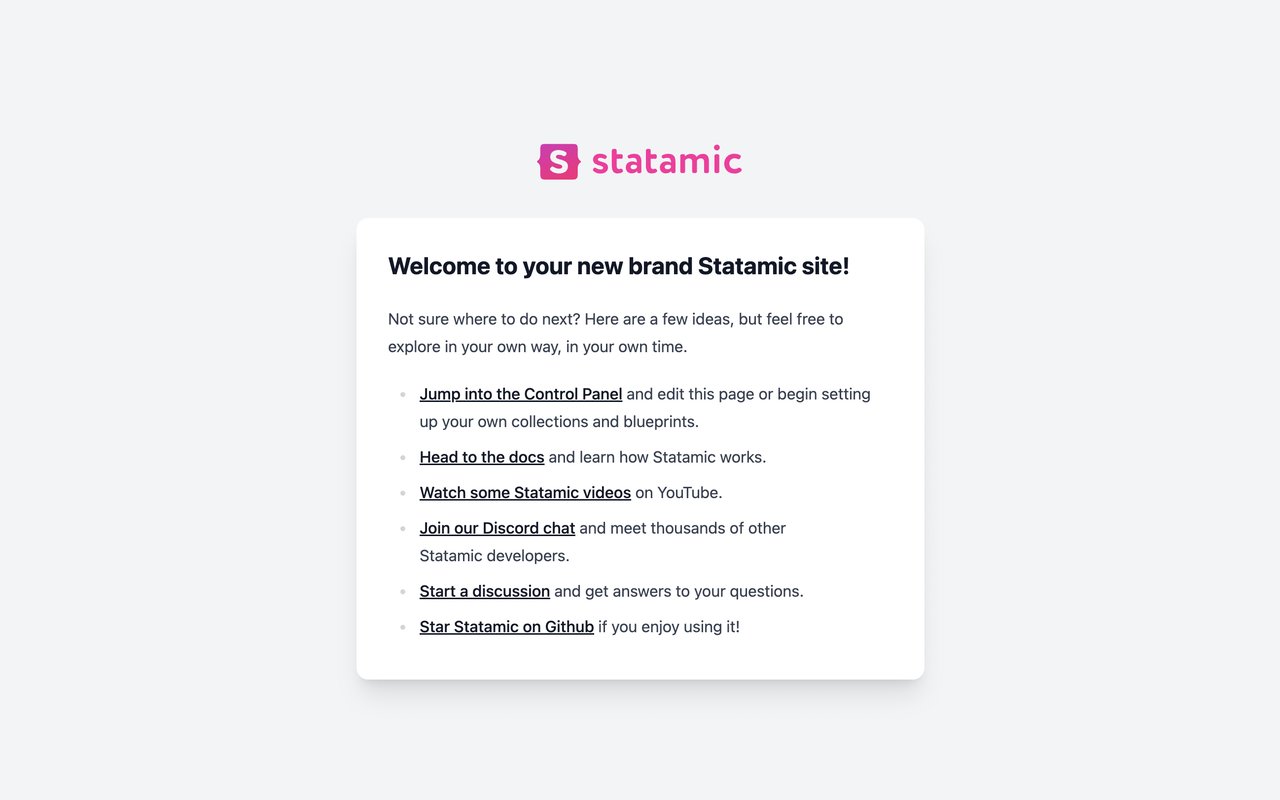Click Star Statamic on Github link

(x=507, y=627)
